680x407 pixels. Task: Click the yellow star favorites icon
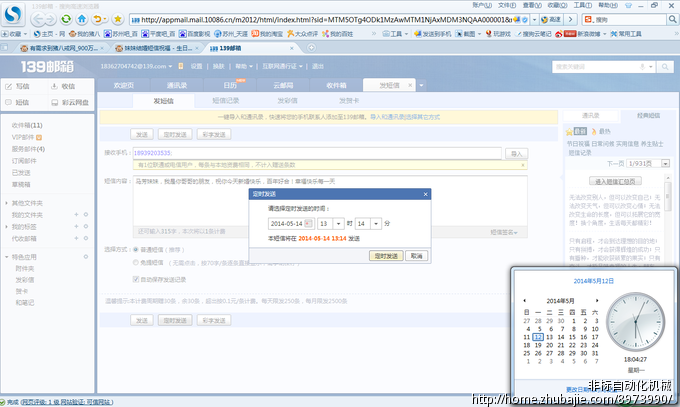click(118, 19)
